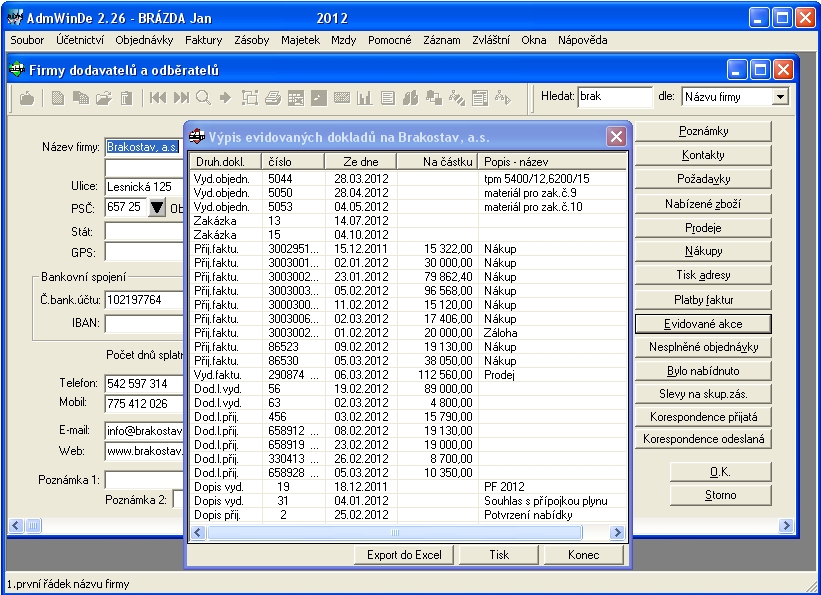Click the main window's scrollbar right arrow
821x595 pixels.
786,525
